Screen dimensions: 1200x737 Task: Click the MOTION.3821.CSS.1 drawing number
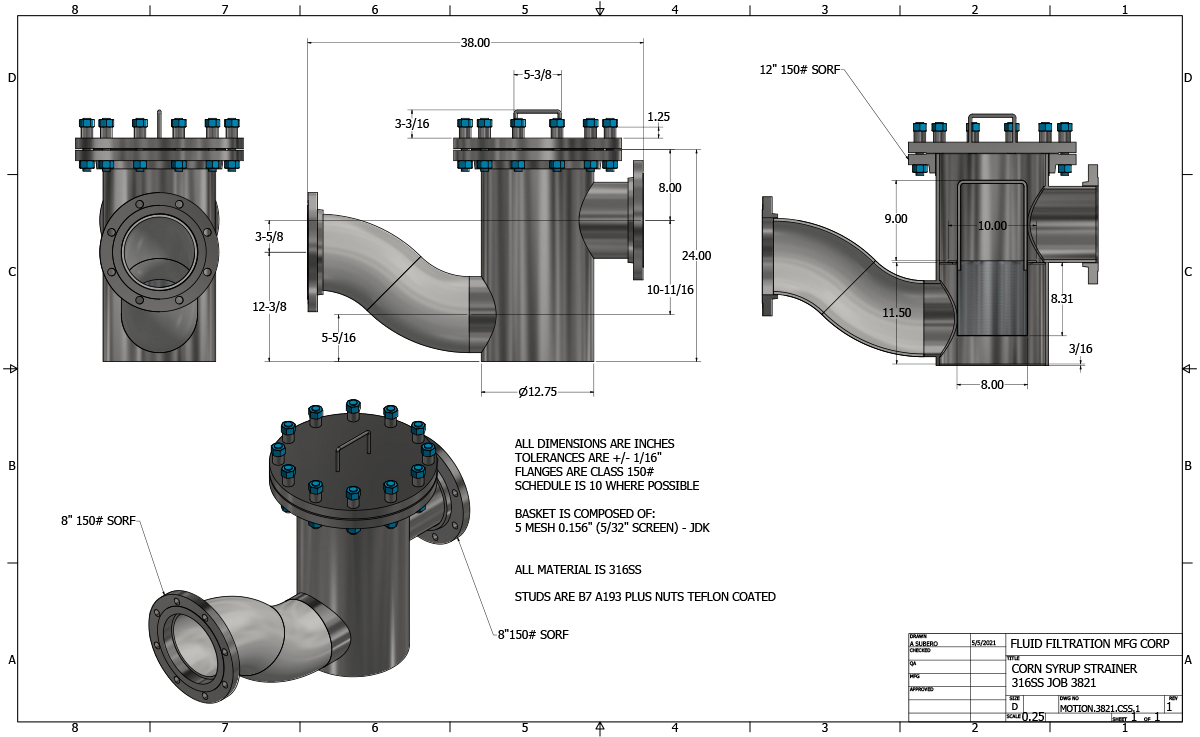1098,708
